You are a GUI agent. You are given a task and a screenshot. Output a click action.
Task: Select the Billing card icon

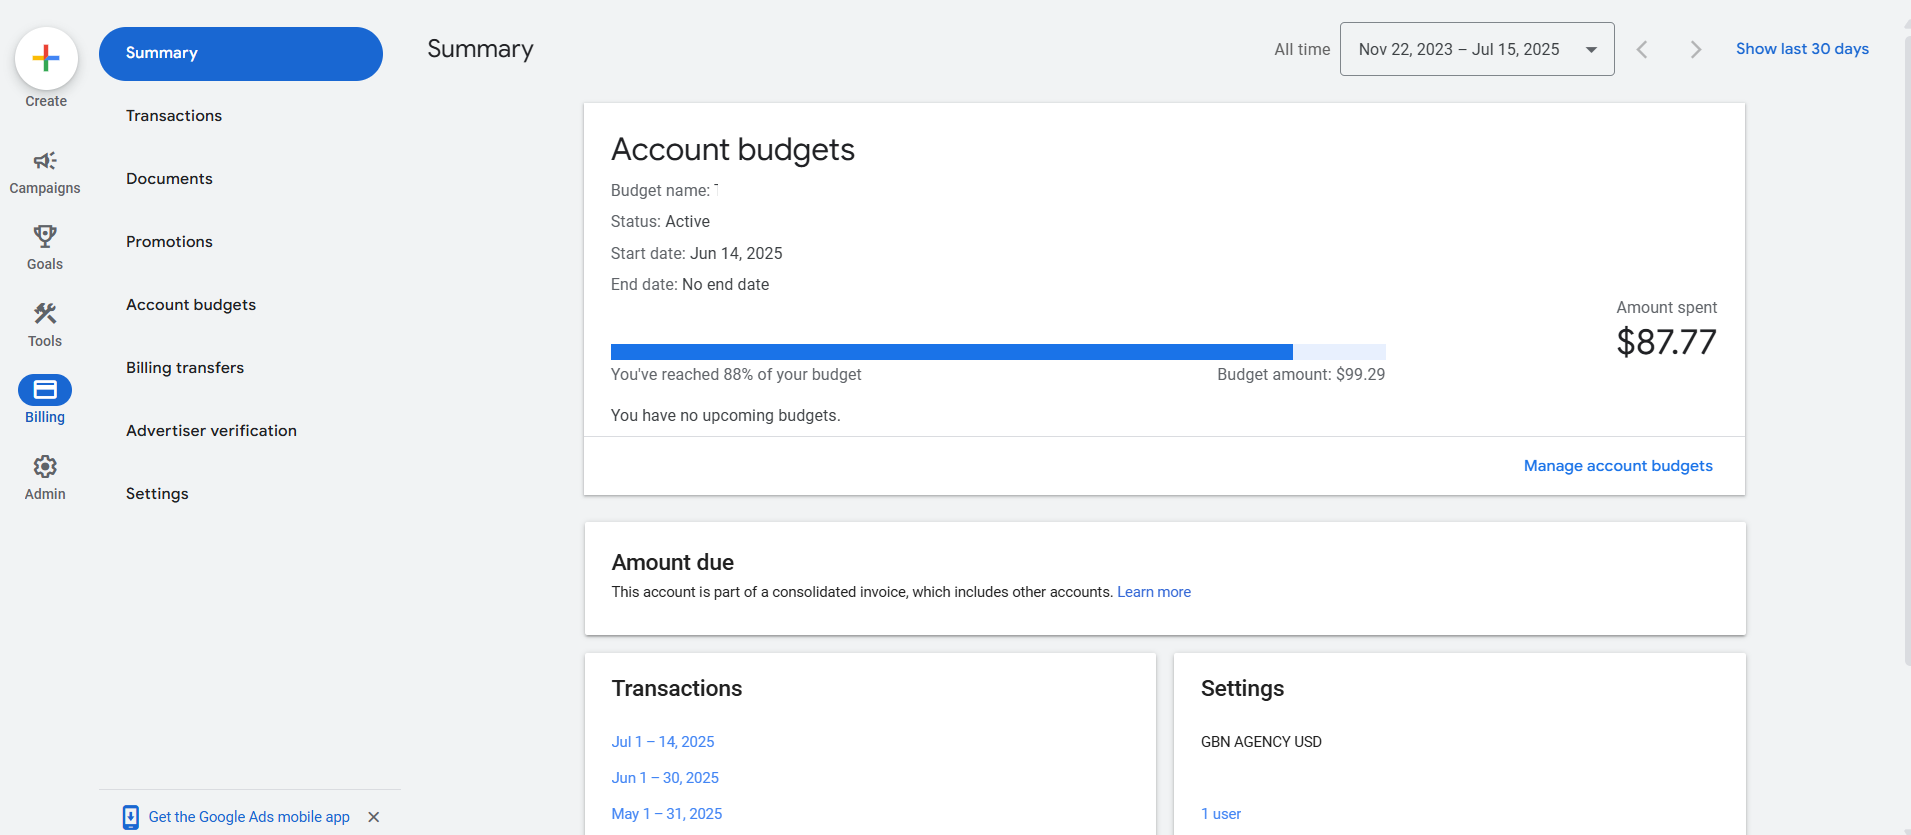coord(45,389)
